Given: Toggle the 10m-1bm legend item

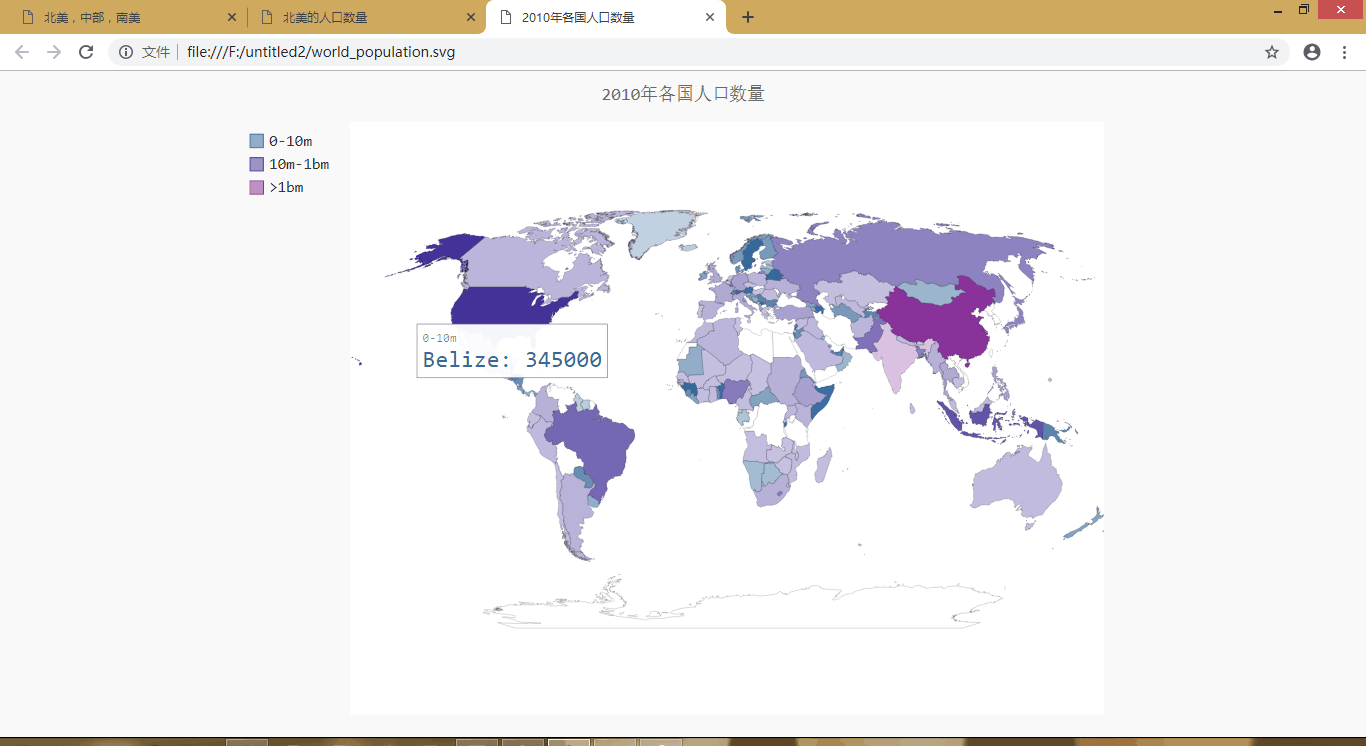Looking at the screenshot, I should click(x=297, y=163).
